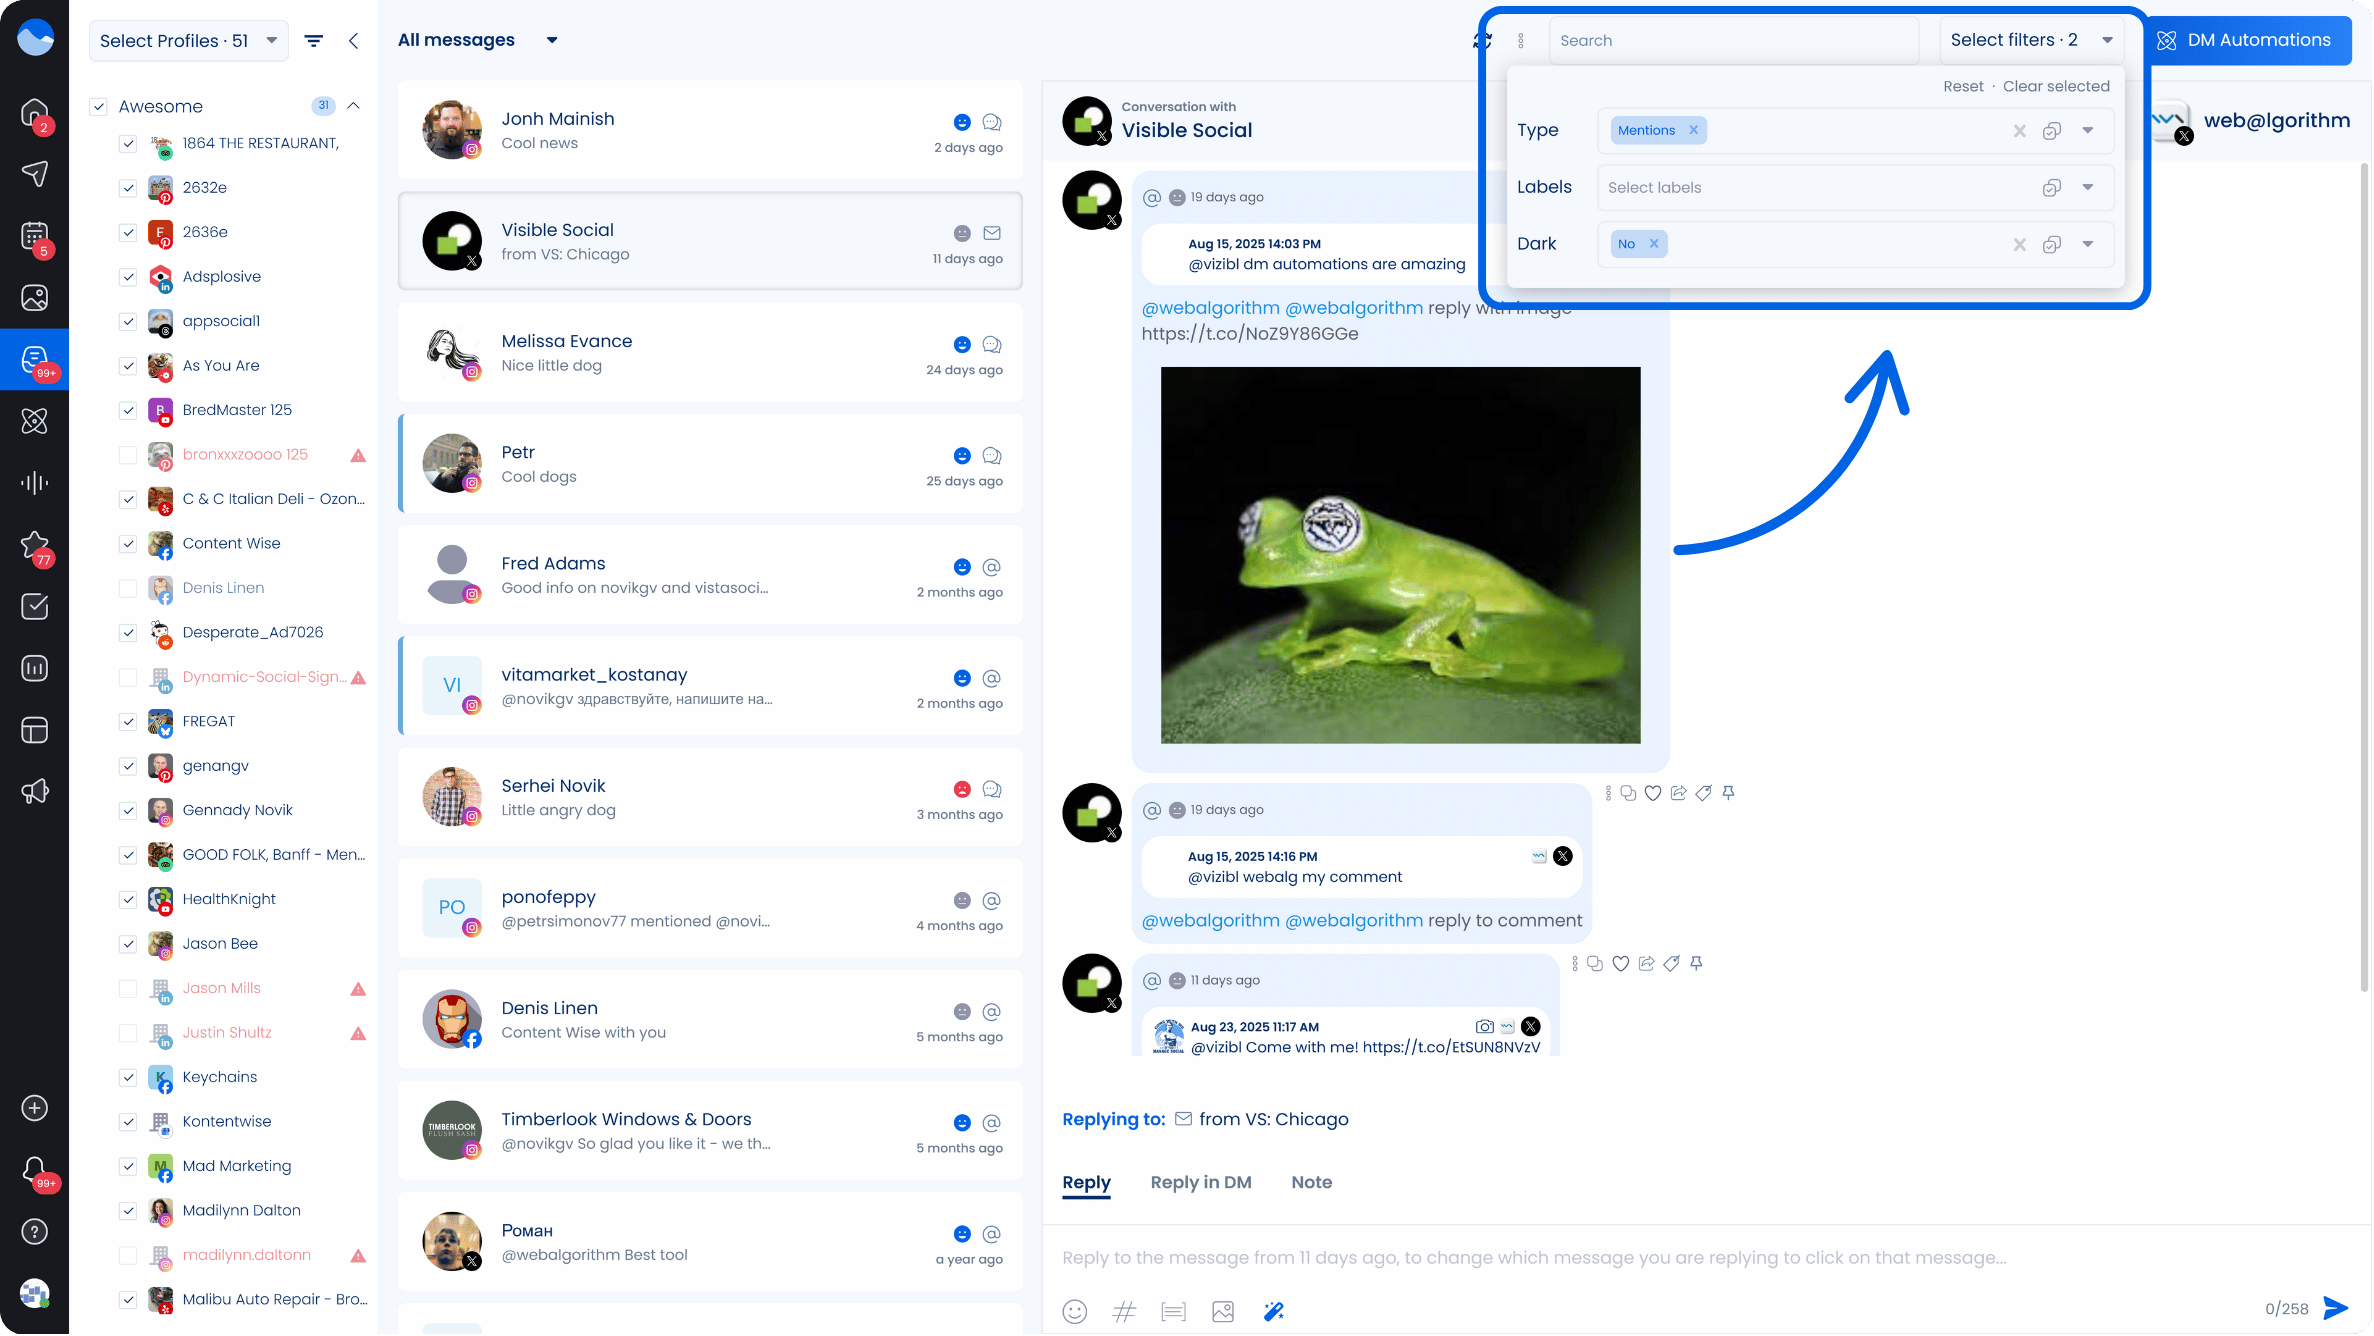
Task: Open the calendar icon with badge 5
Action: pos(34,236)
